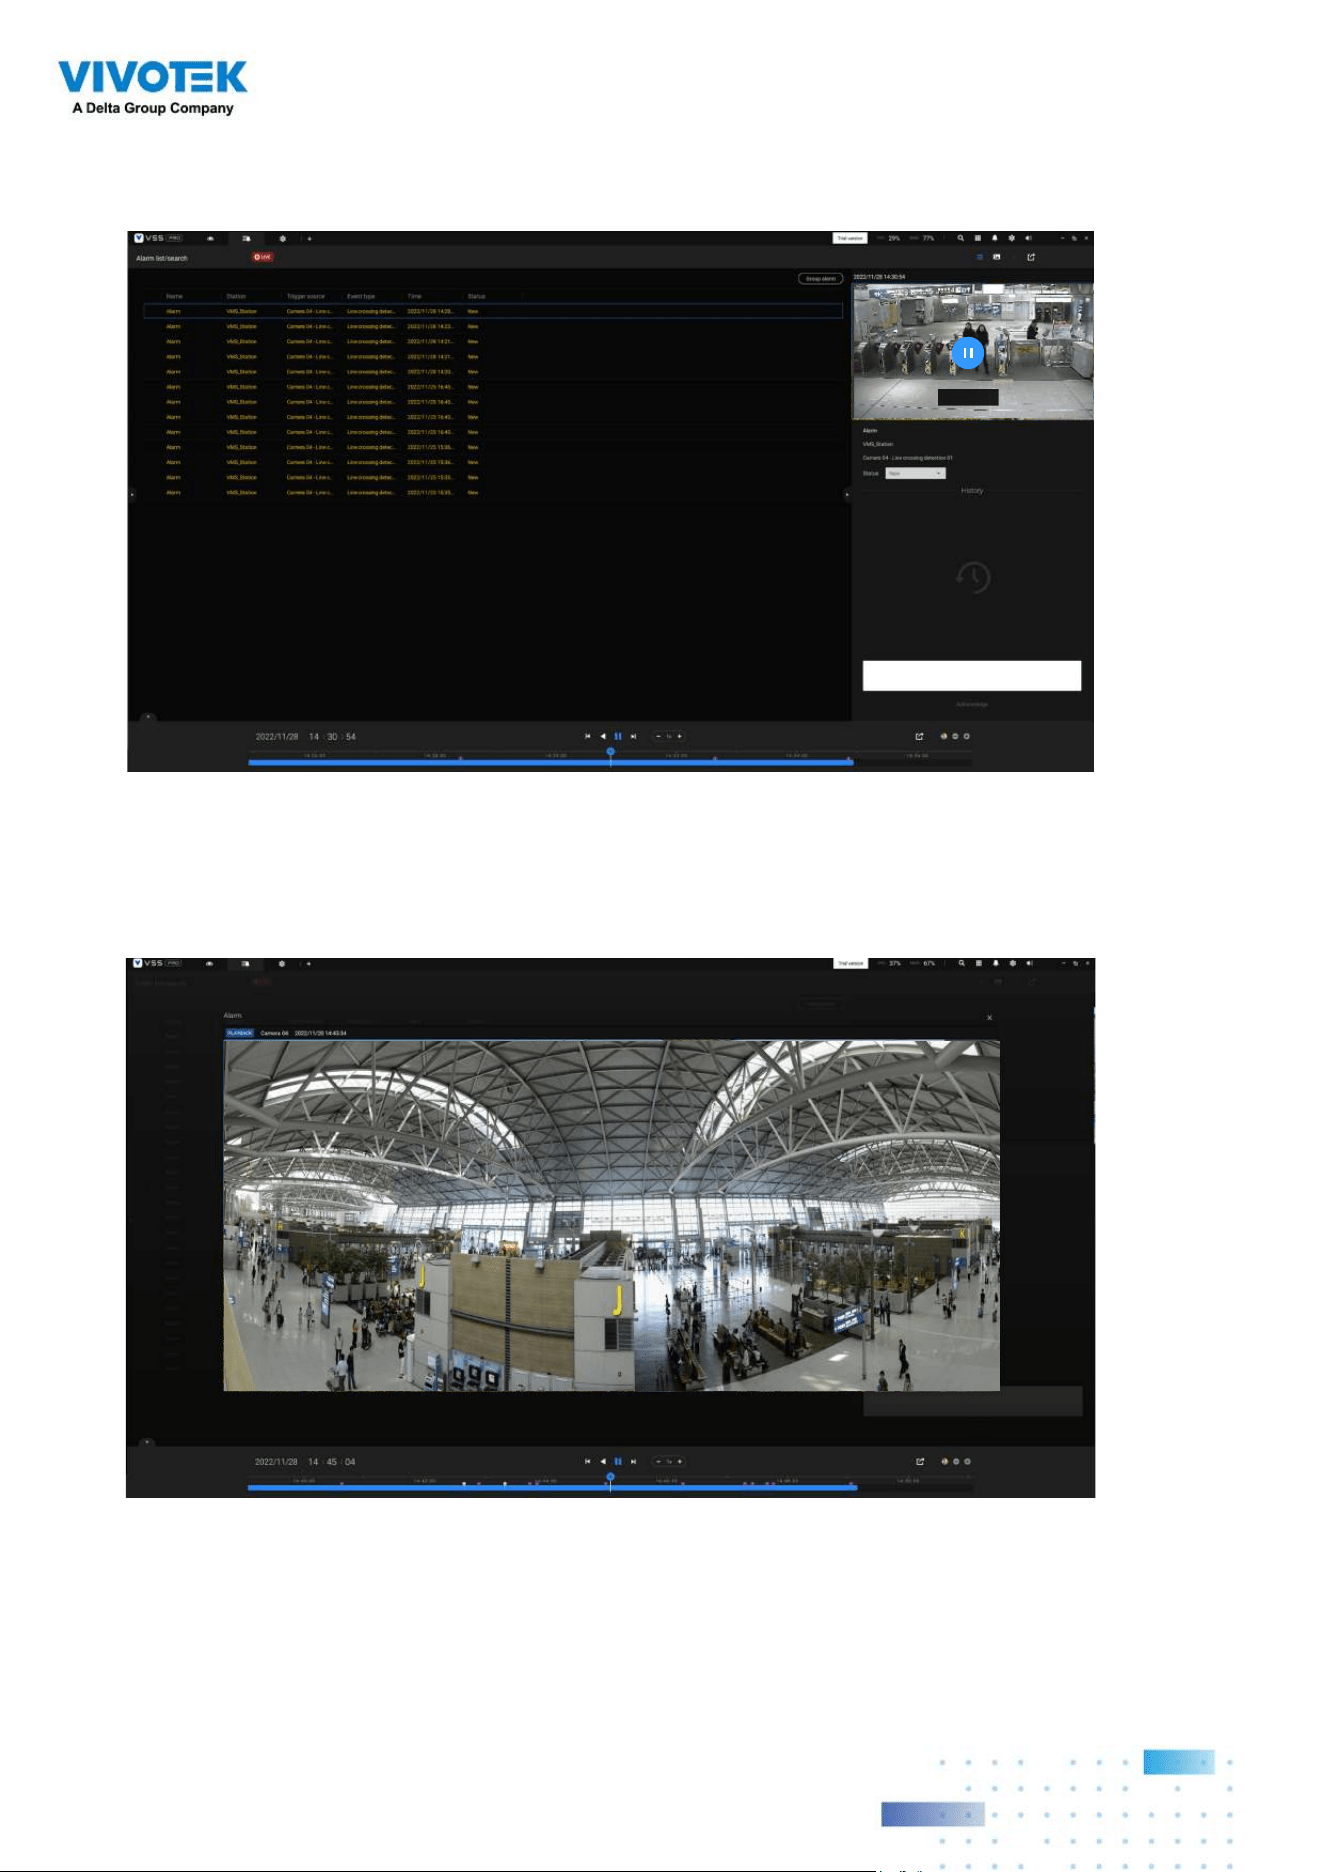Viewport: 1324px width, 1872px height.
Task: Sort by the Time column header
Action: coord(414,296)
